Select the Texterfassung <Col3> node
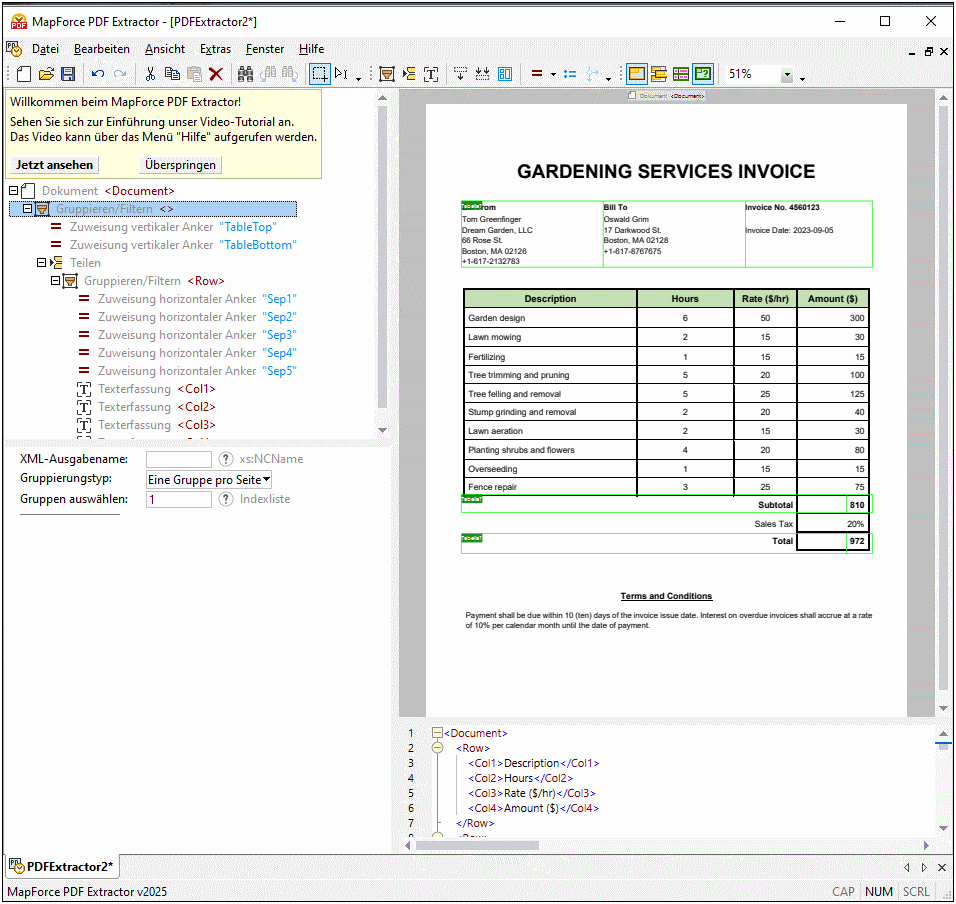956x904 pixels. click(146, 425)
